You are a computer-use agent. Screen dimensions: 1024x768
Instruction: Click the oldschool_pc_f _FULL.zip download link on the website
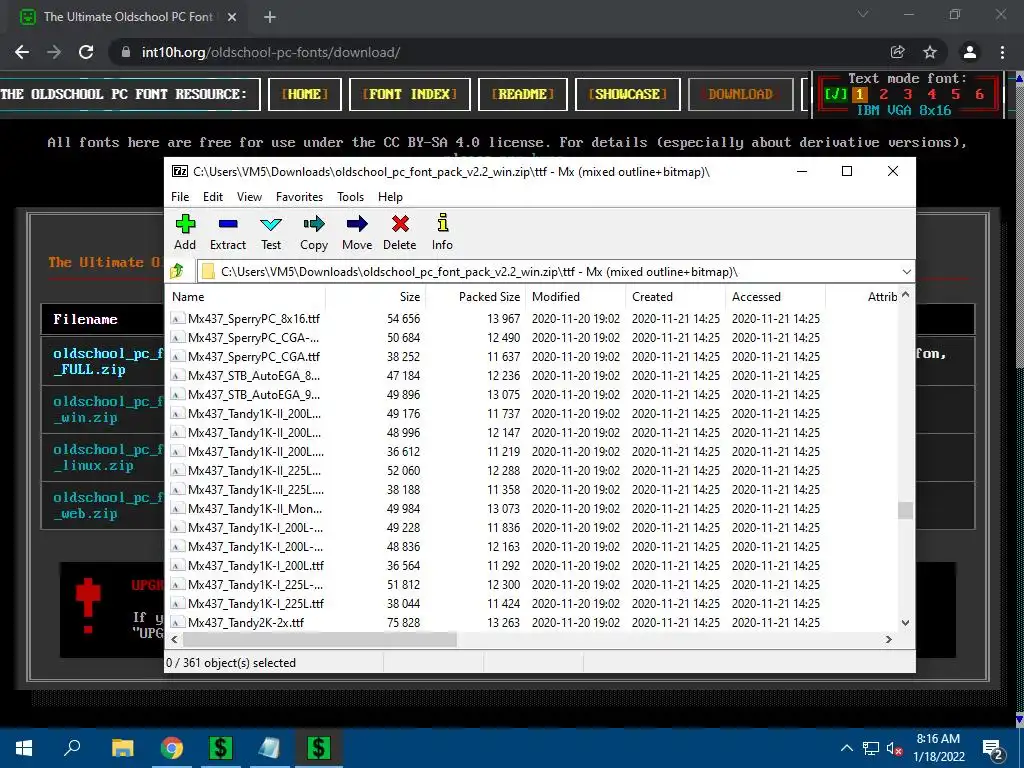click(x=108, y=361)
